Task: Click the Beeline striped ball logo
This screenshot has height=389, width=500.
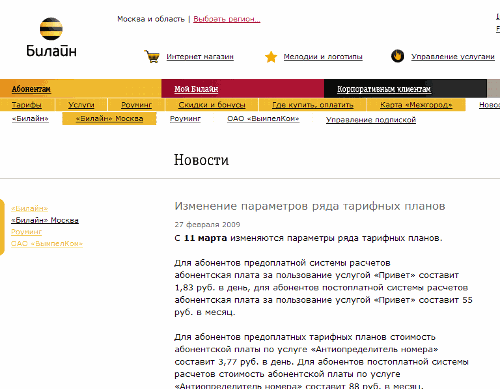Action: click(x=51, y=29)
